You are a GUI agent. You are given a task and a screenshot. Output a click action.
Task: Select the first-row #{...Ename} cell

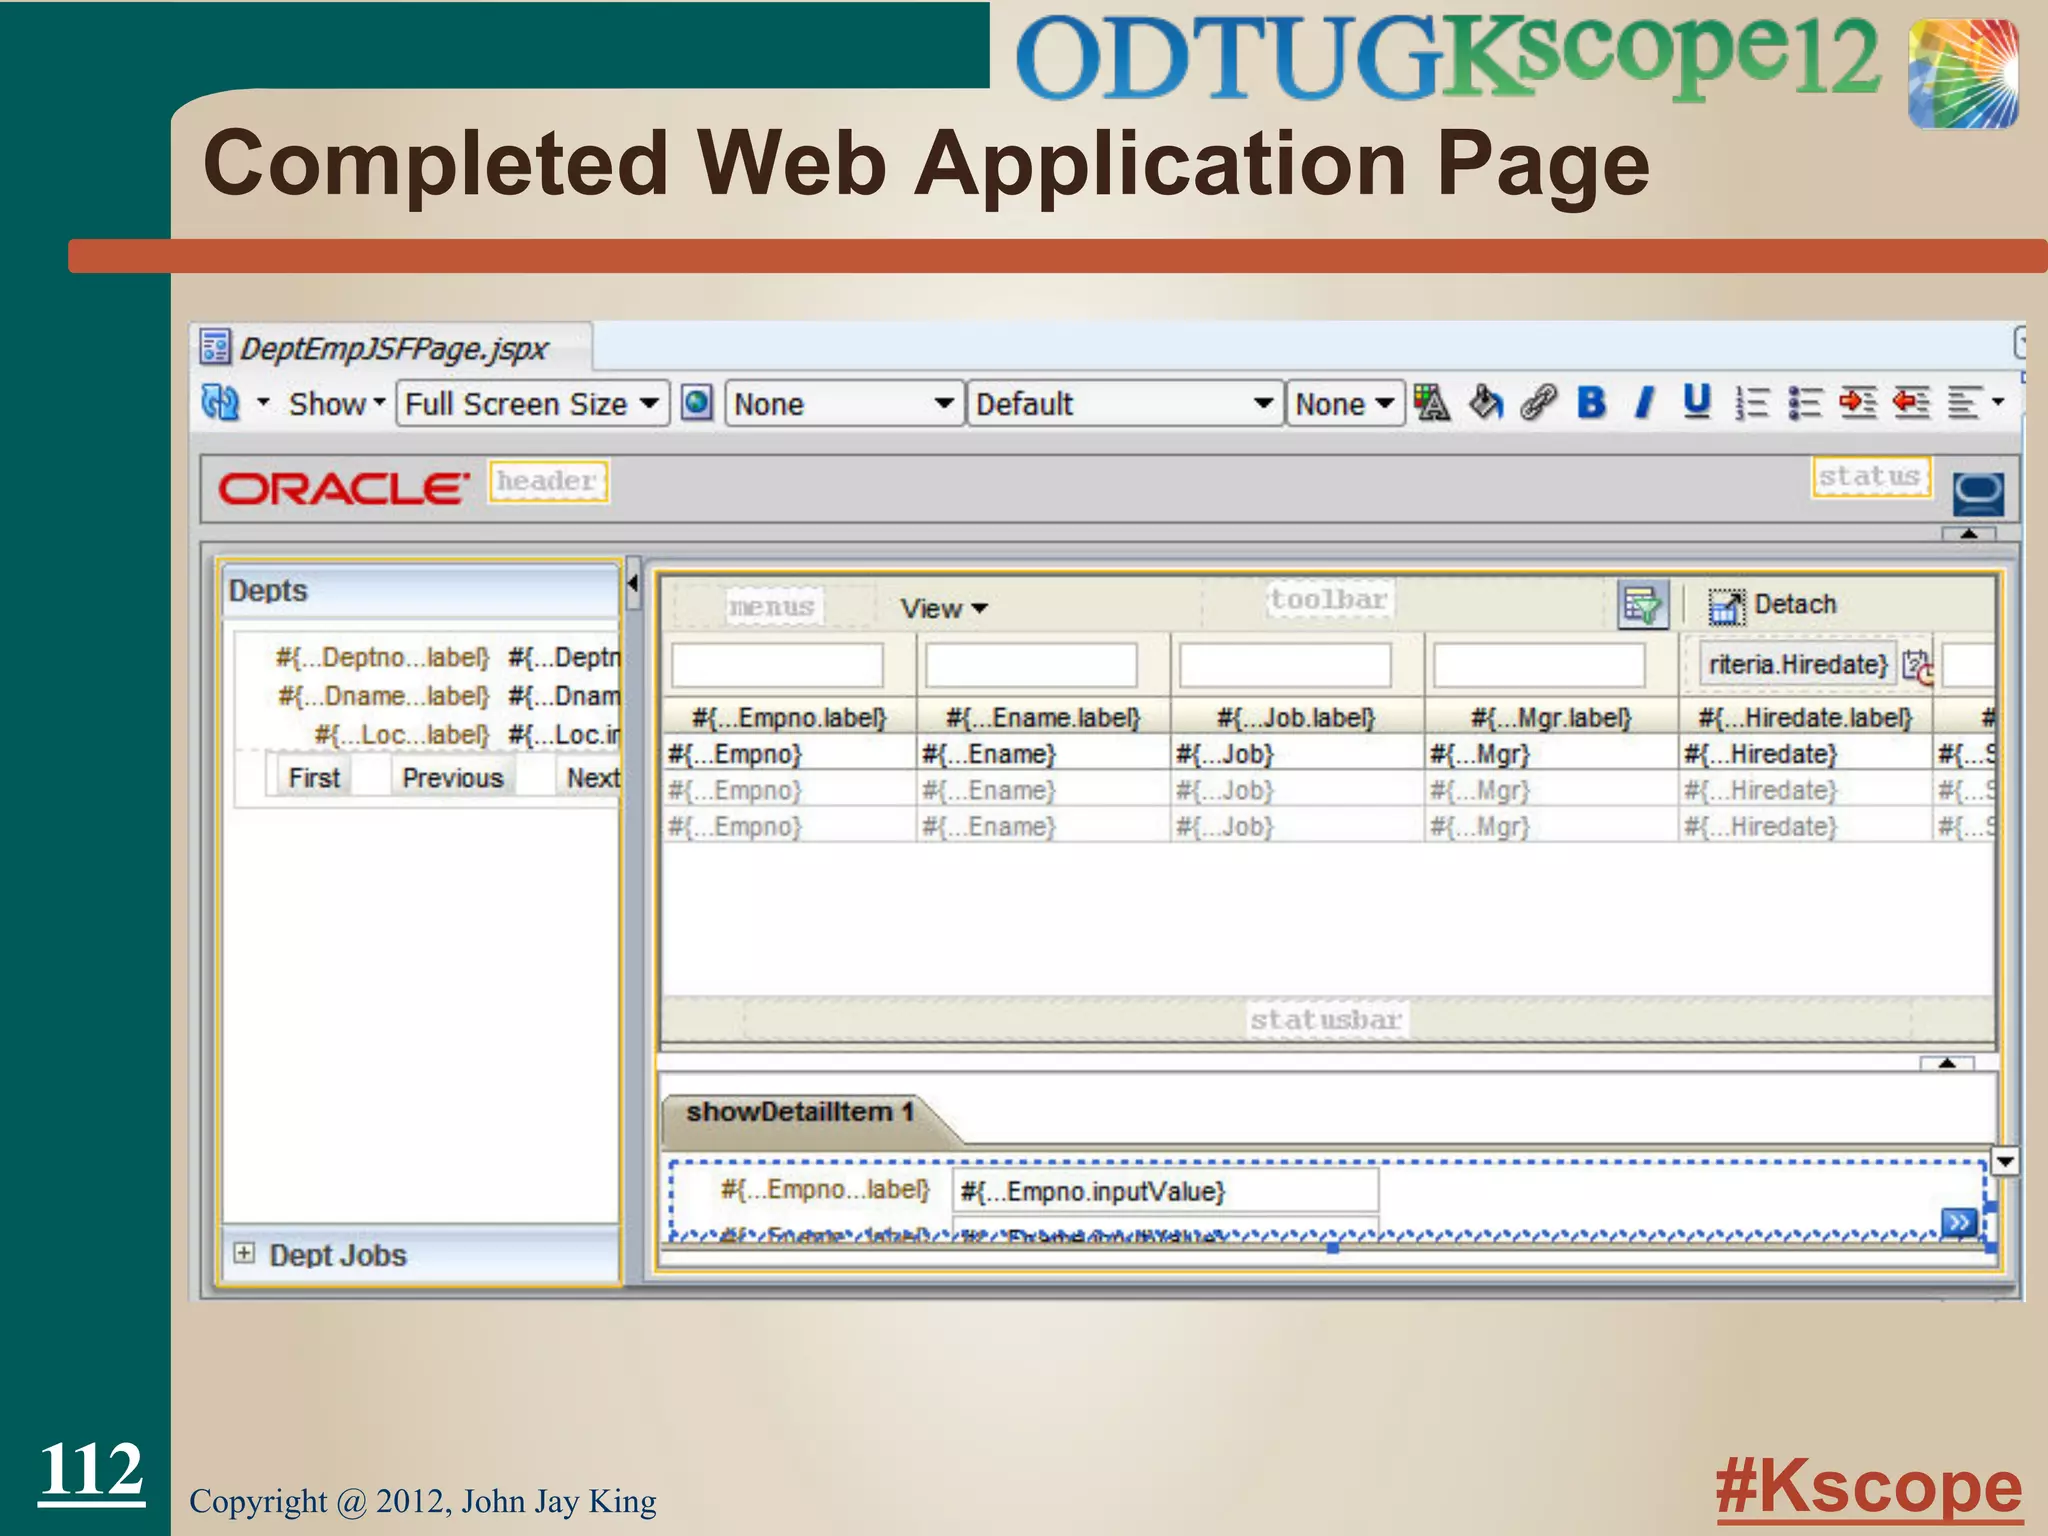[x=1043, y=753]
